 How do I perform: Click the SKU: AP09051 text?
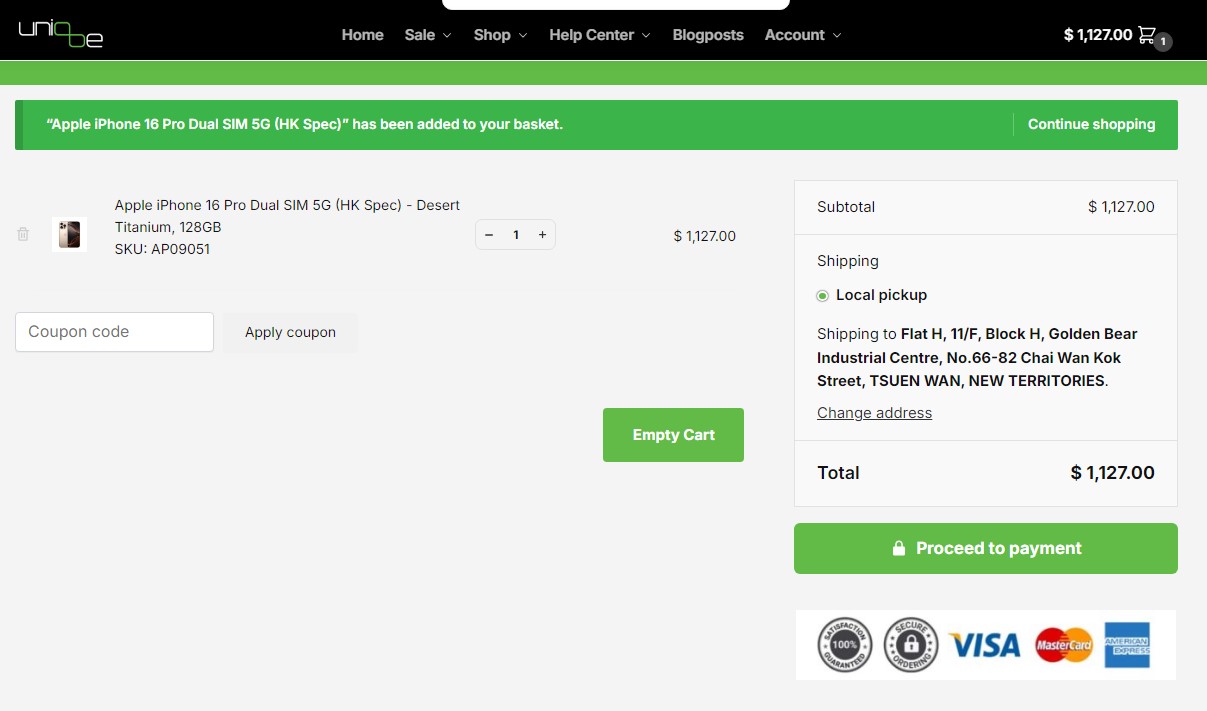pyautogui.click(x=162, y=249)
